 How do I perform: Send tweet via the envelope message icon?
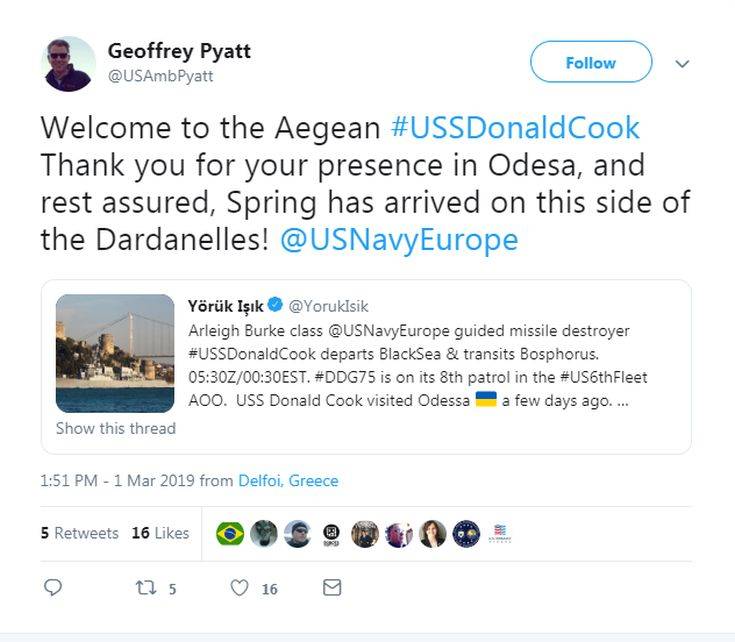(332, 588)
